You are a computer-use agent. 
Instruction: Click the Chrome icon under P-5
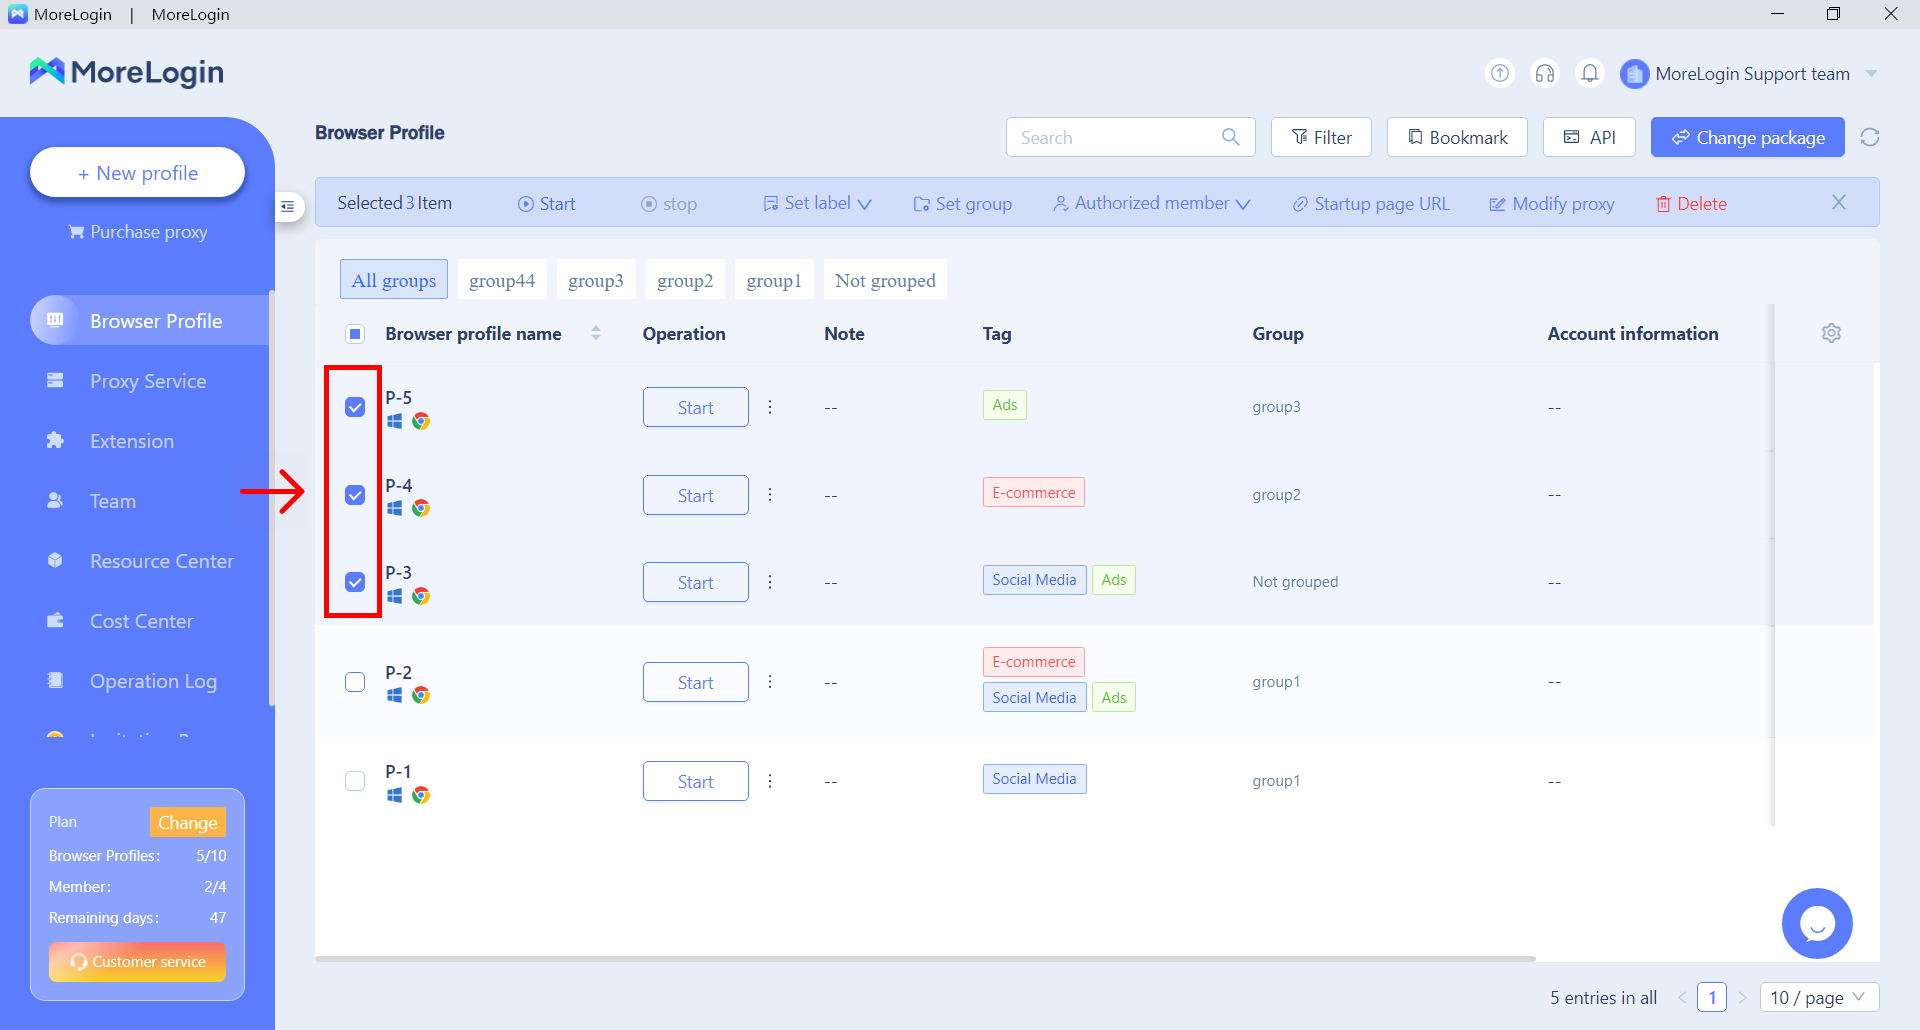421,421
